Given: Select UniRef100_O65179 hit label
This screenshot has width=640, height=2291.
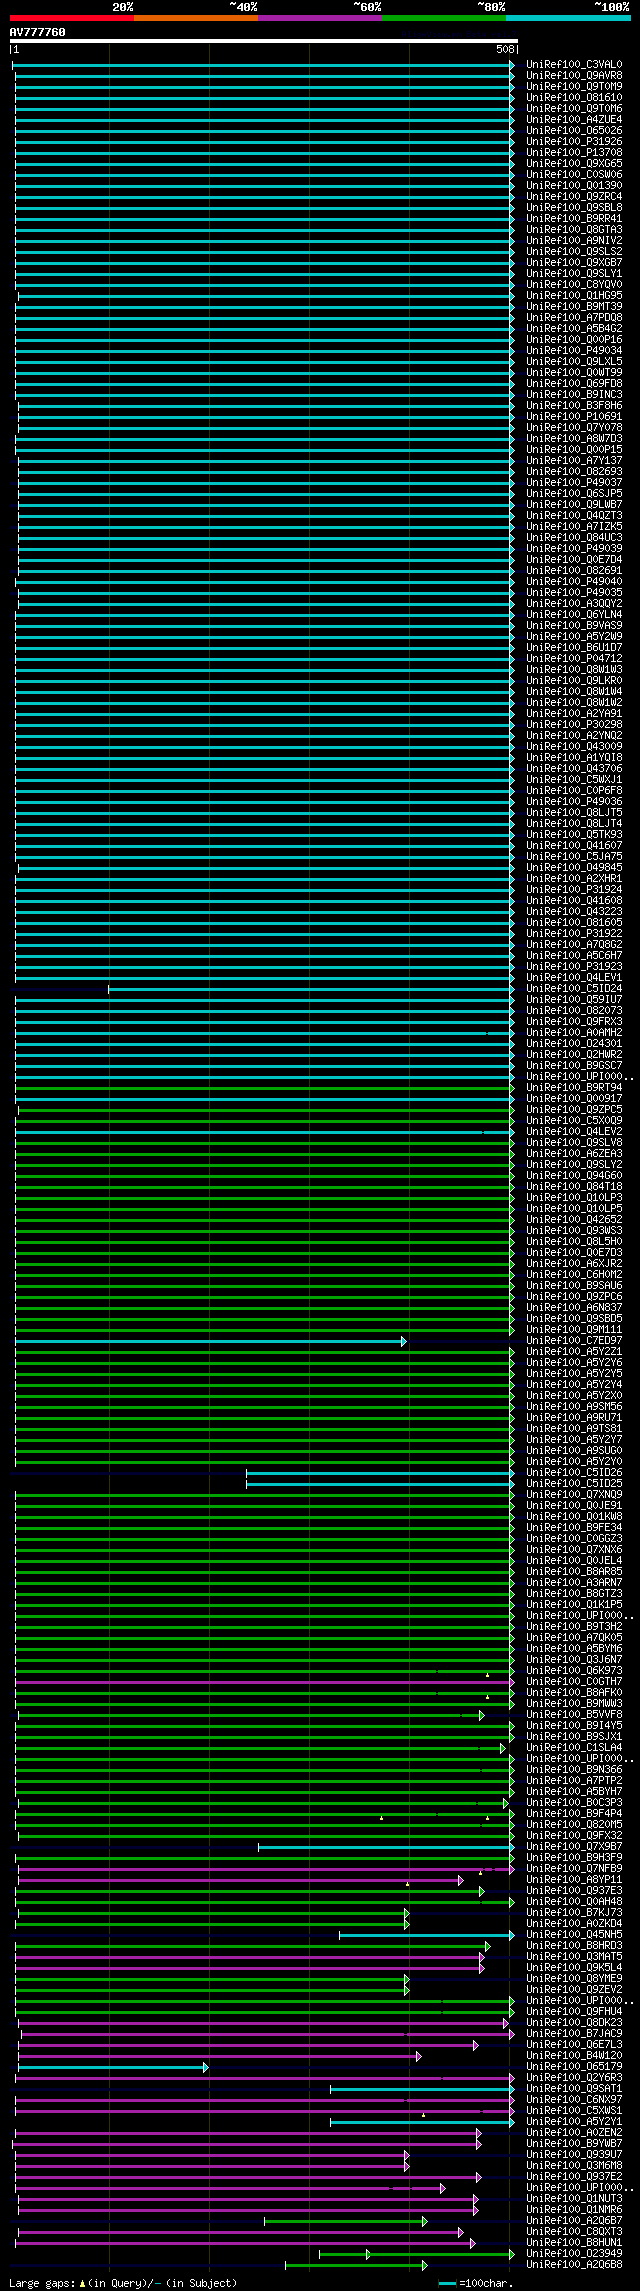Looking at the screenshot, I should point(574,2066).
